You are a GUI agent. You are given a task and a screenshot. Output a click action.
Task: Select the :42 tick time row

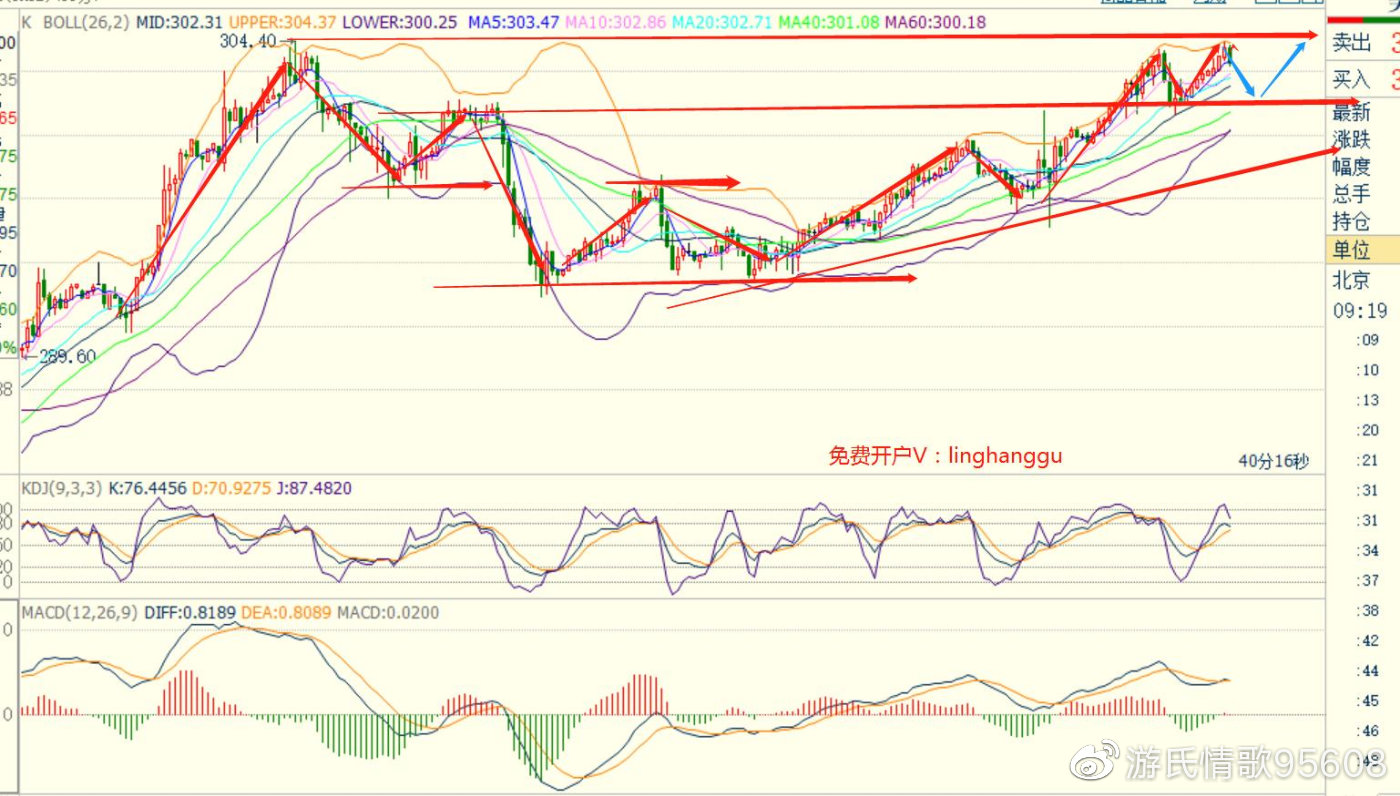[x=1368, y=640]
